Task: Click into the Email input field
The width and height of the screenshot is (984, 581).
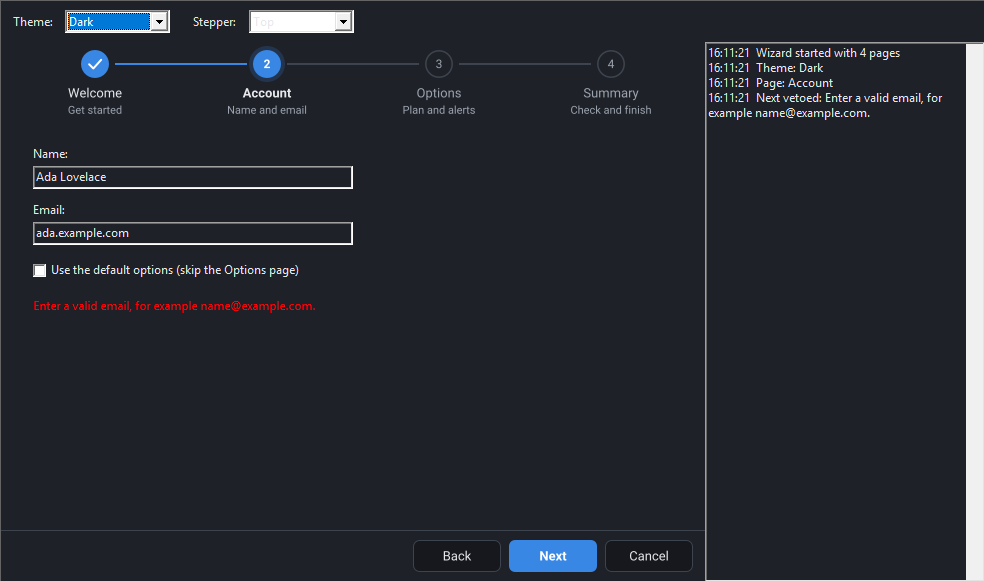Action: (x=193, y=233)
